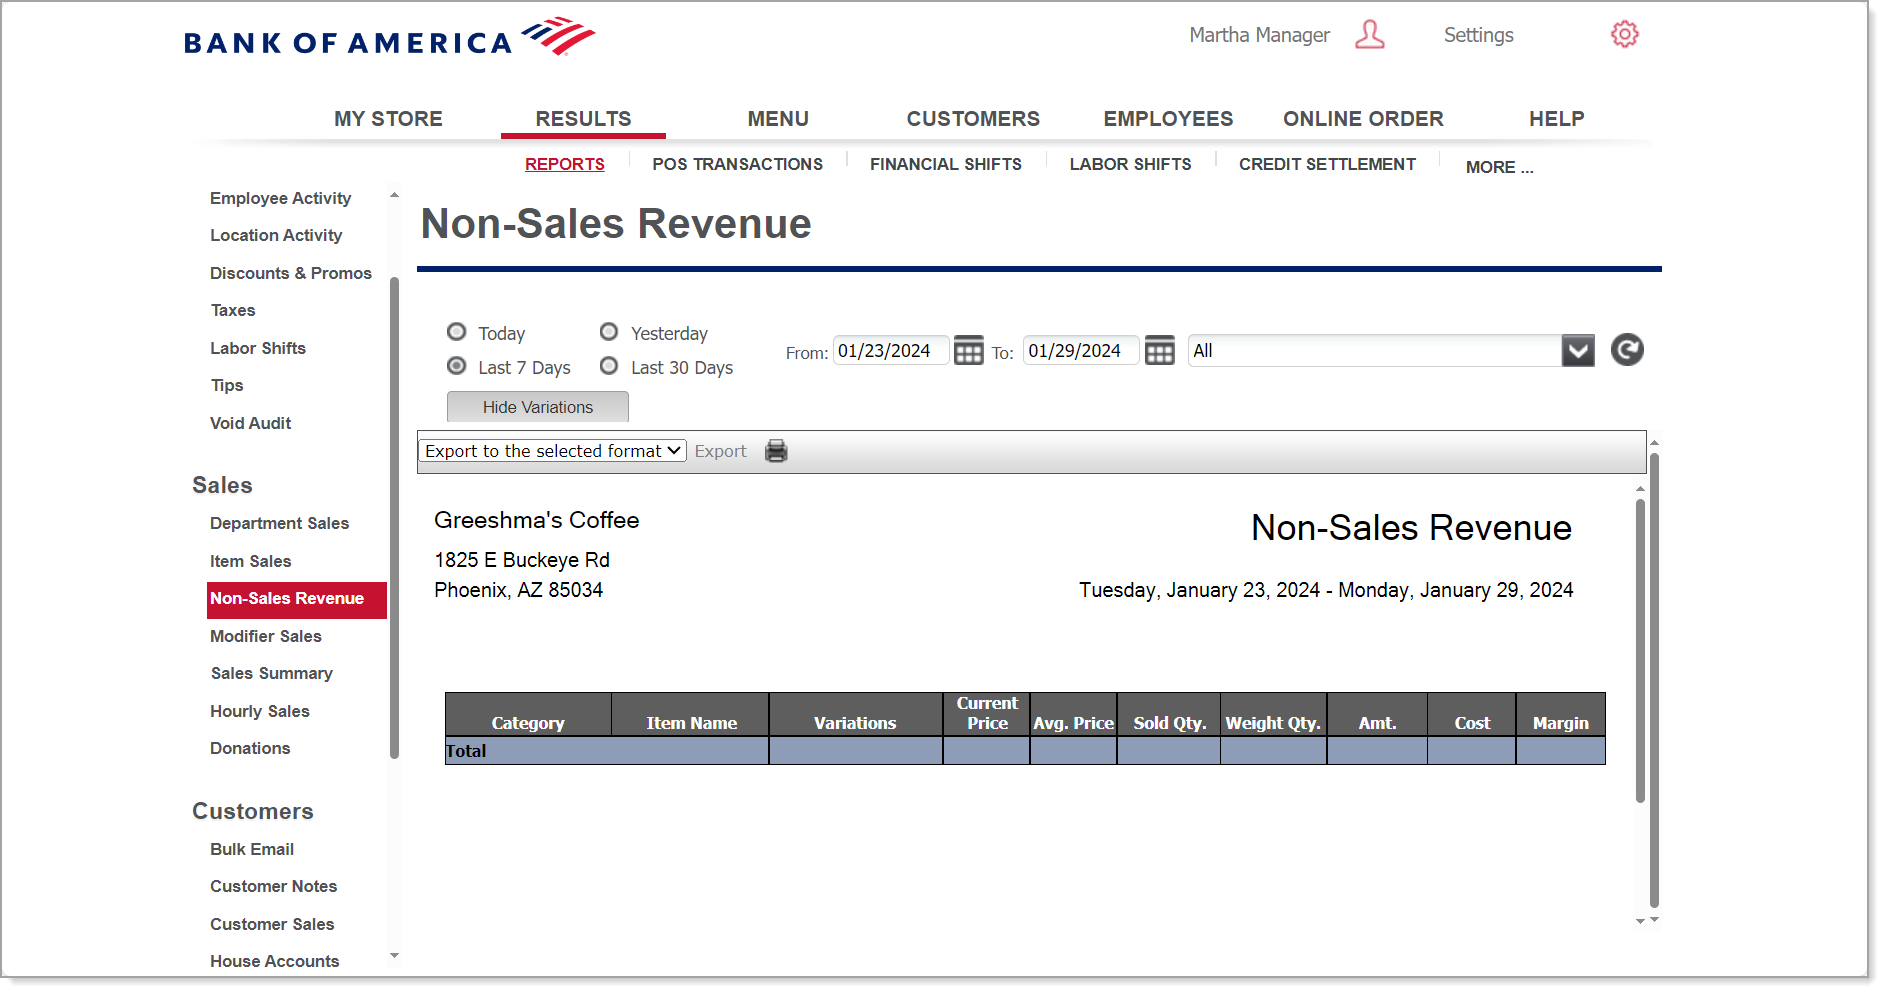Click sidebar scroll up arrow
The height and width of the screenshot is (993, 1884).
pos(394,195)
